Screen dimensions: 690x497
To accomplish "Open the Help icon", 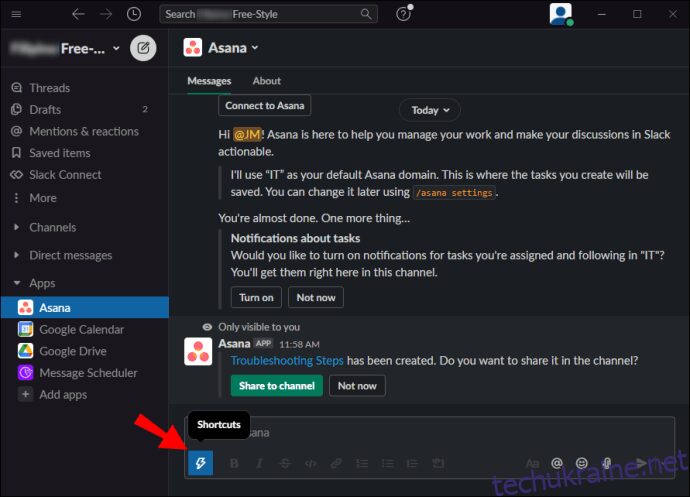I will 404,14.
